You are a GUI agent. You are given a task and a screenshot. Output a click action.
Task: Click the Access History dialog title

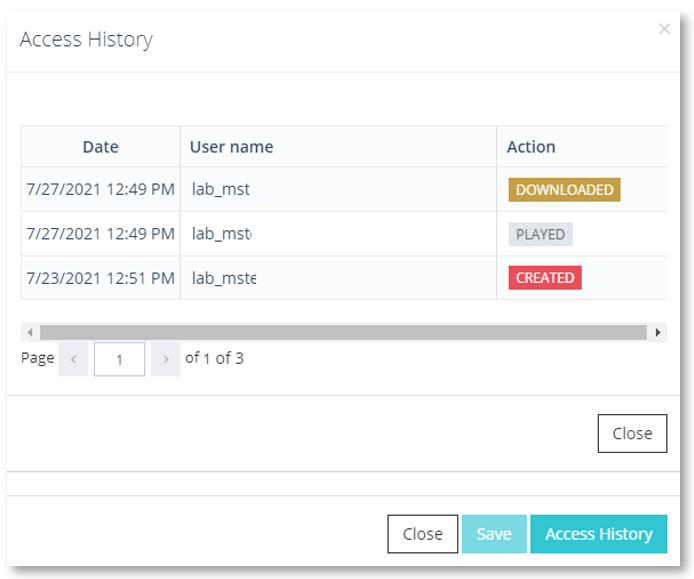[86, 39]
